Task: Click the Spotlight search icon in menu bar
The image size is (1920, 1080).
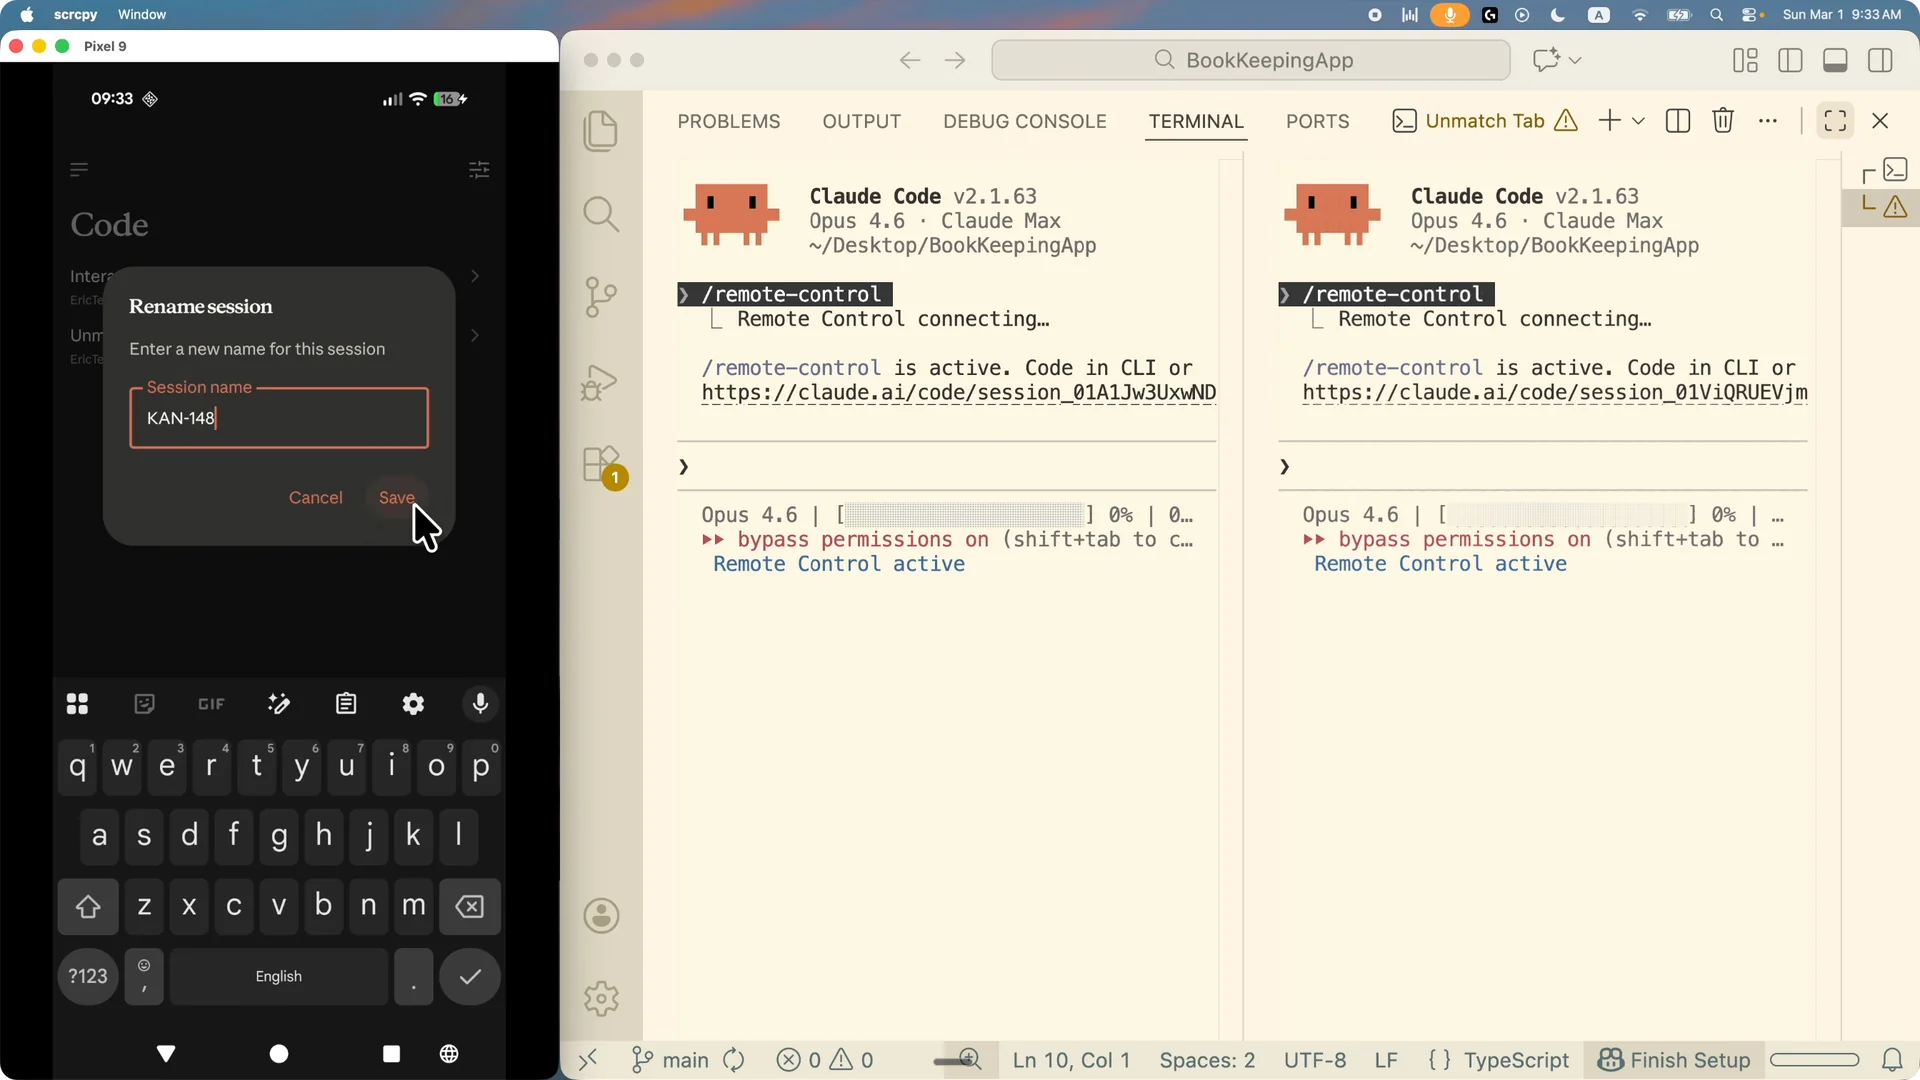Action: point(1716,14)
